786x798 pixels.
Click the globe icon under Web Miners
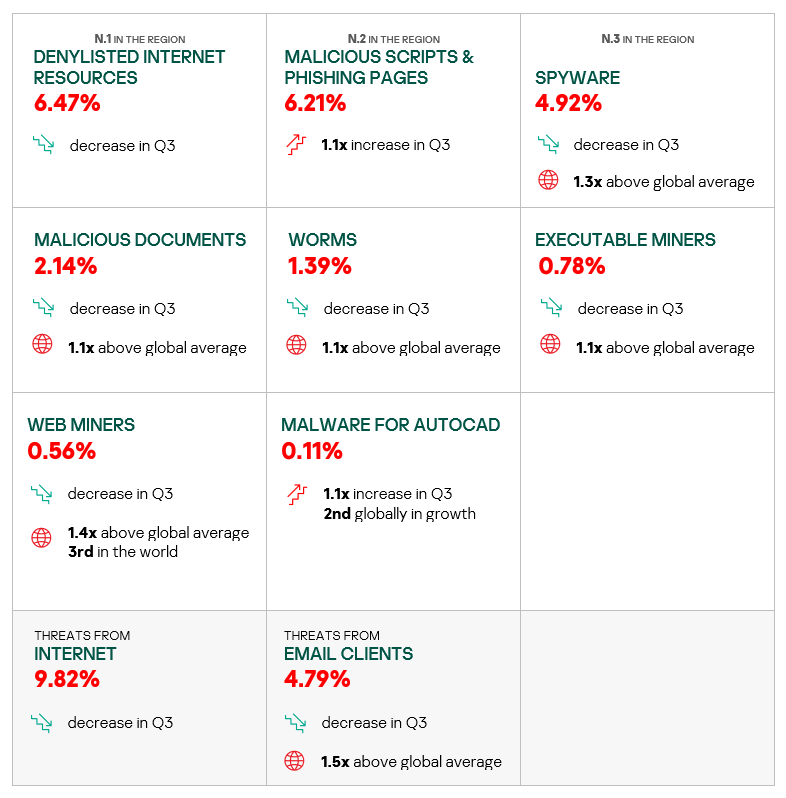tap(41, 538)
